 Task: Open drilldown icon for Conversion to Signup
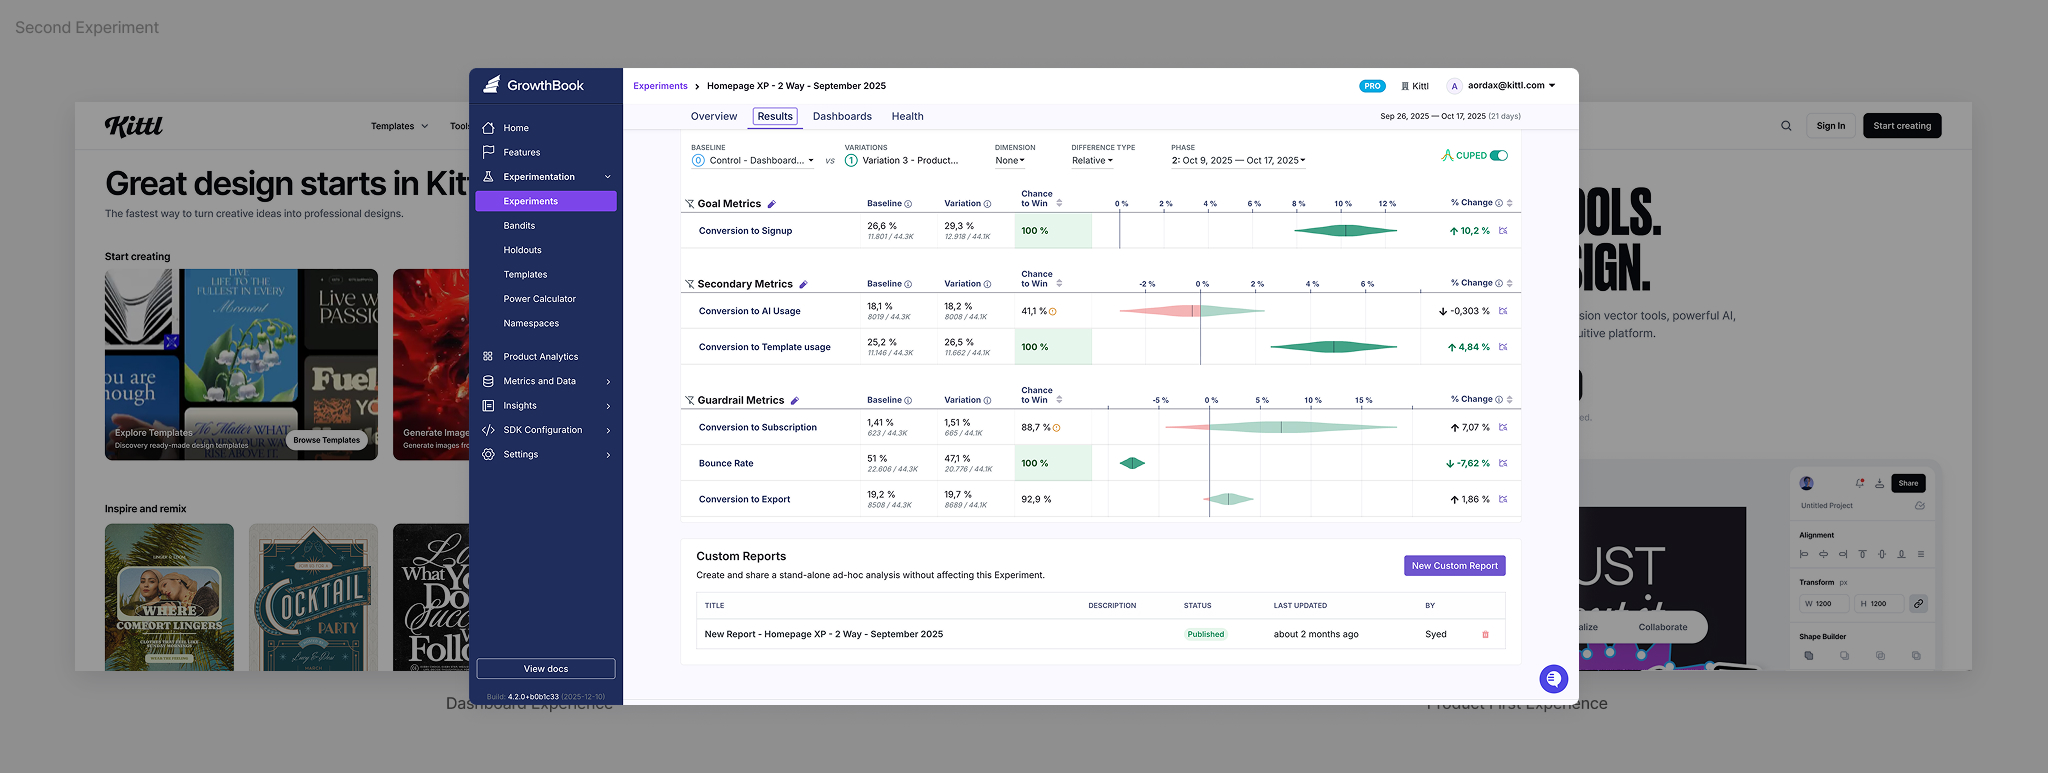click(1503, 231)
